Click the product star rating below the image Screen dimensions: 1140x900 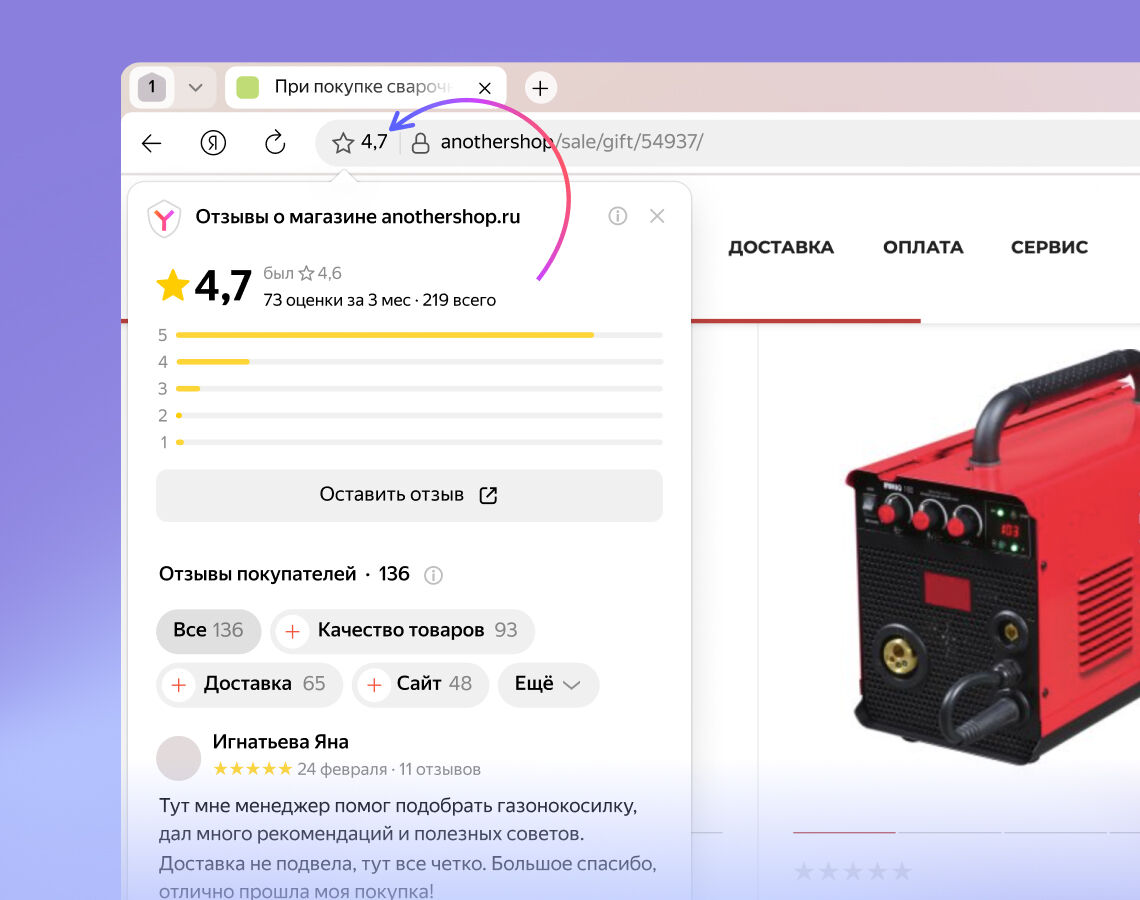[851, 871]
